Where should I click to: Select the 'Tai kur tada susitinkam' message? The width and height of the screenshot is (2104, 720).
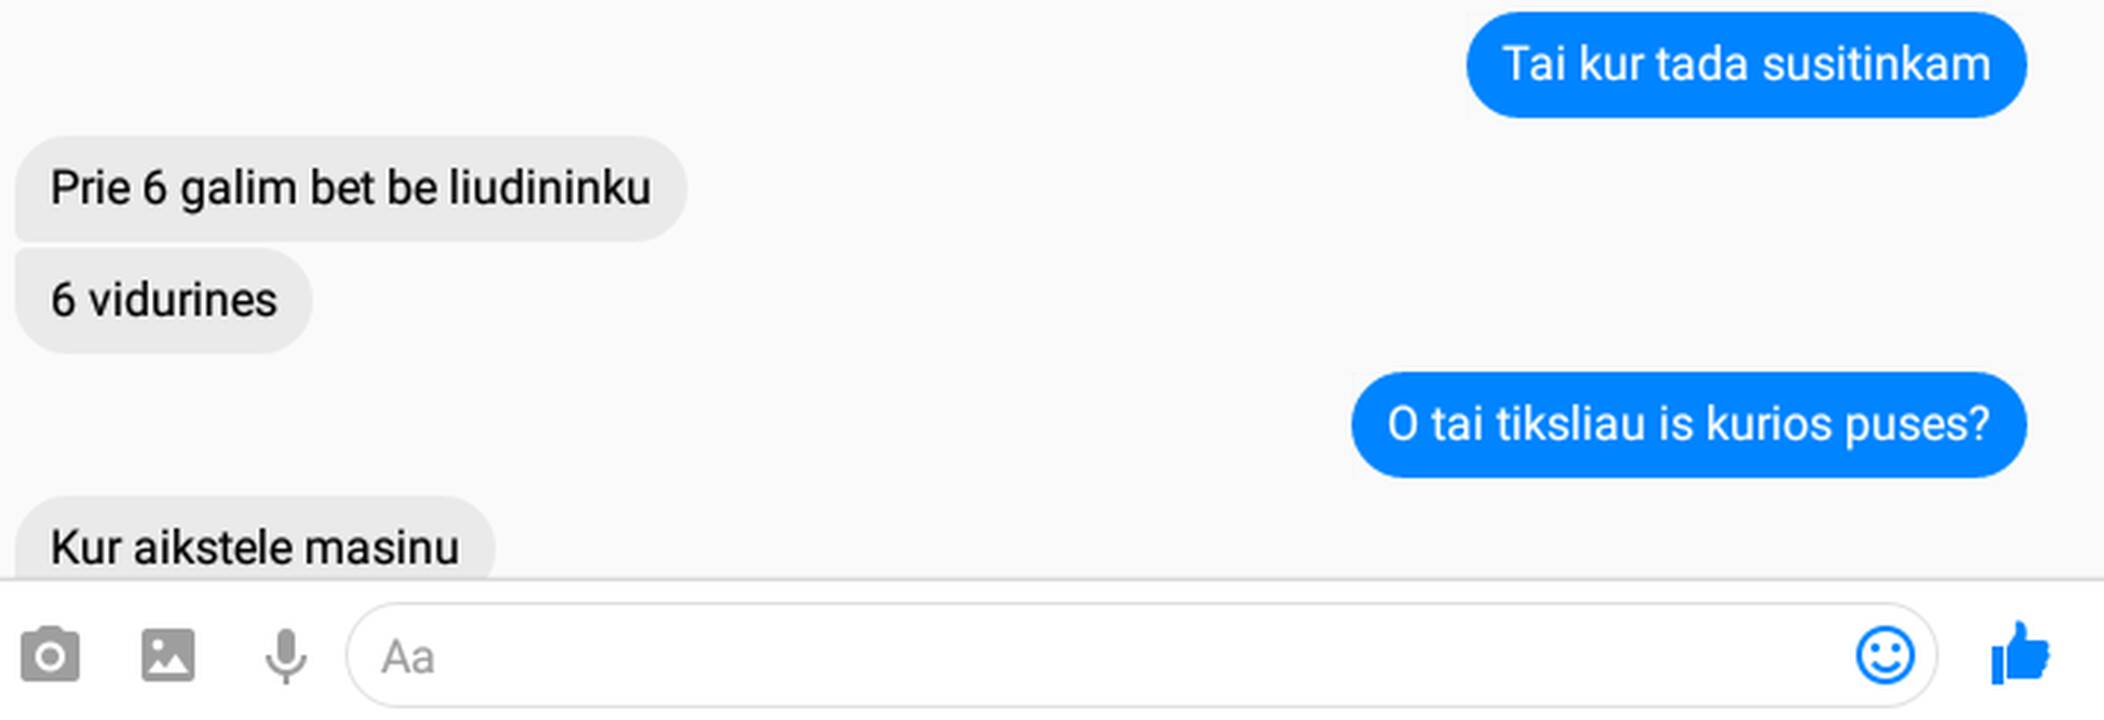1746,65
